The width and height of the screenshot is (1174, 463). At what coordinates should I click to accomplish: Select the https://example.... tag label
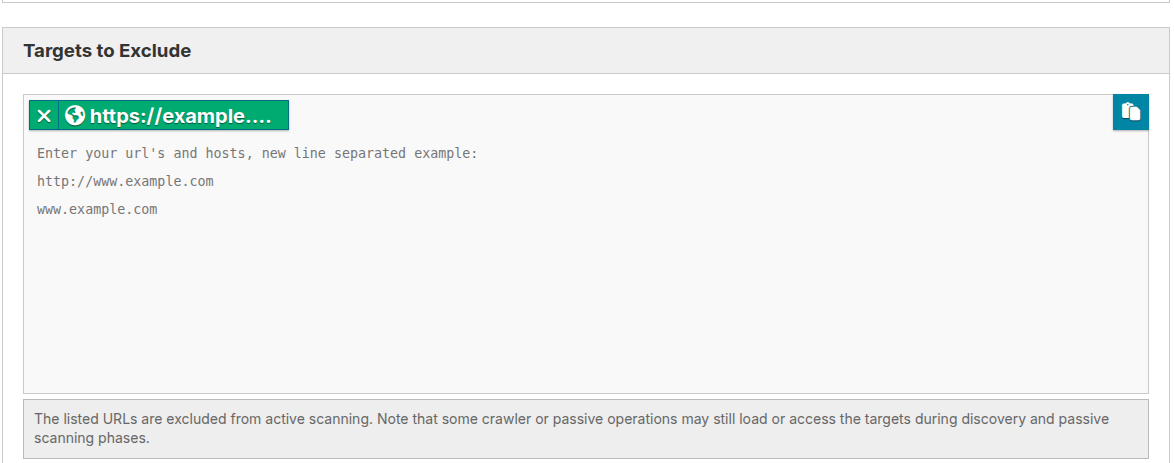click(x=180, y=116)
